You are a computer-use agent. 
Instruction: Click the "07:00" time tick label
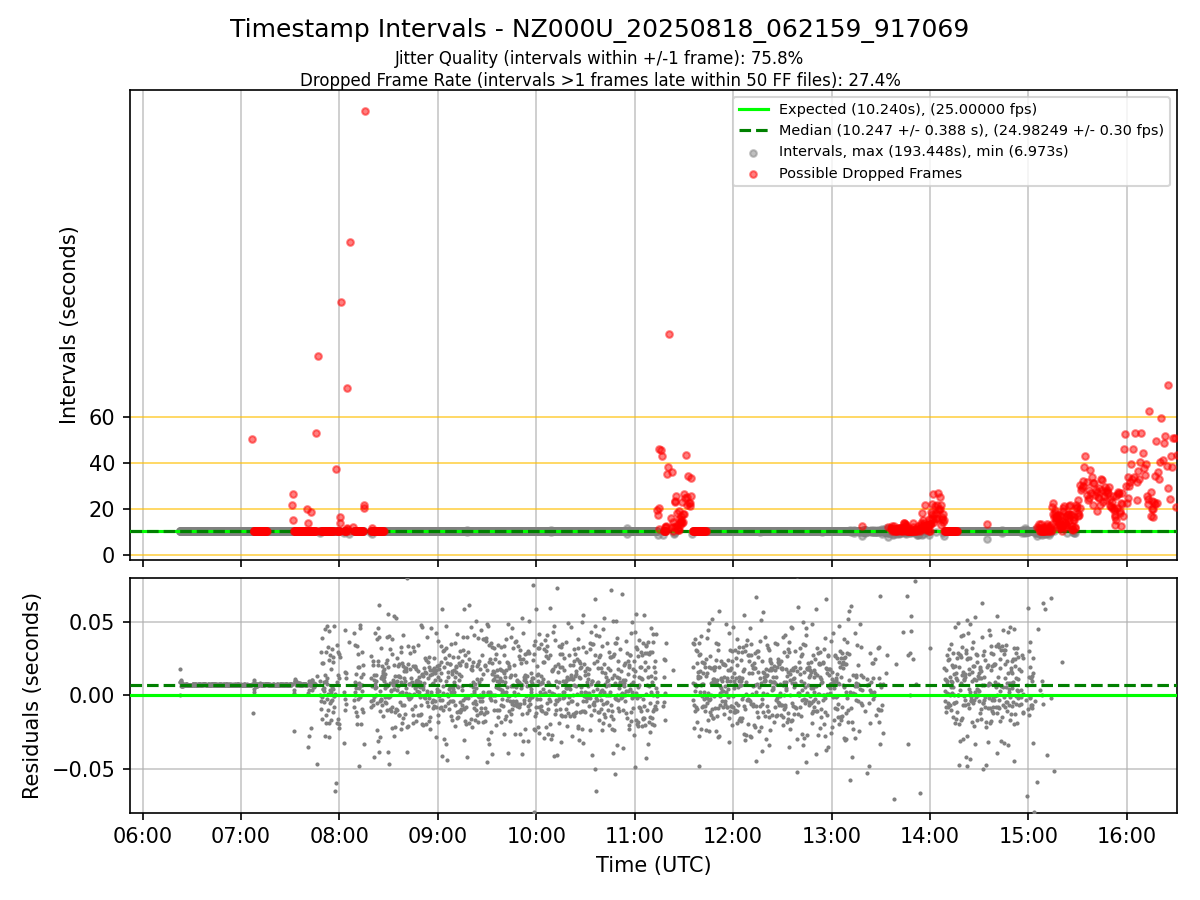pos(241,836)
